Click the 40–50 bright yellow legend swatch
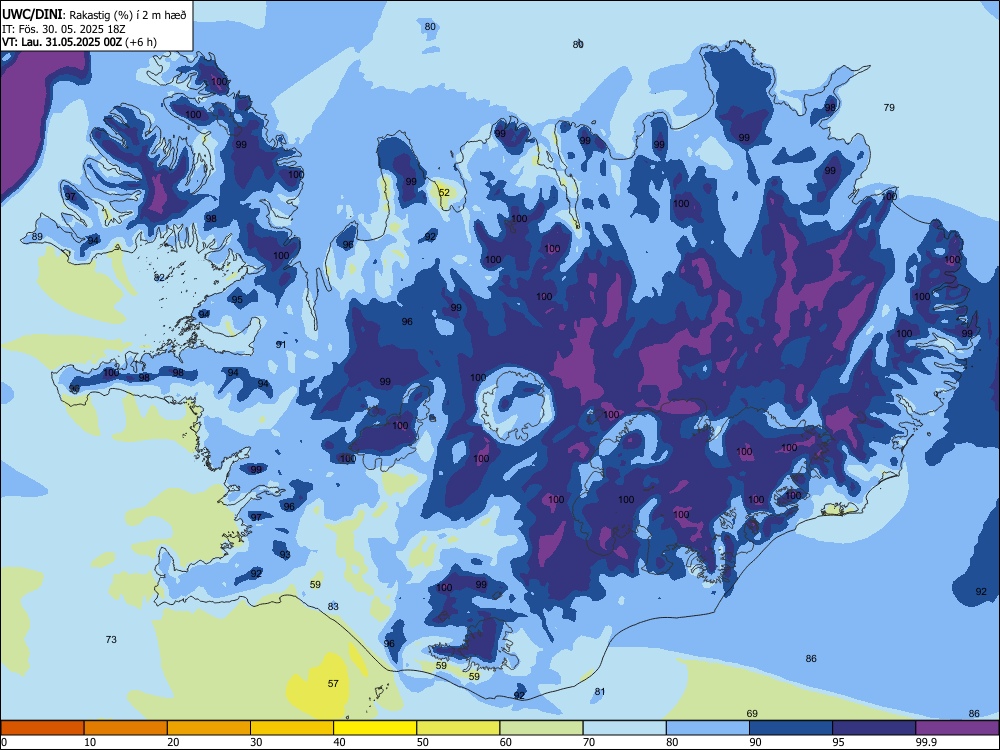The width and height of the screenshot is (1000, 750). [375, 728]
